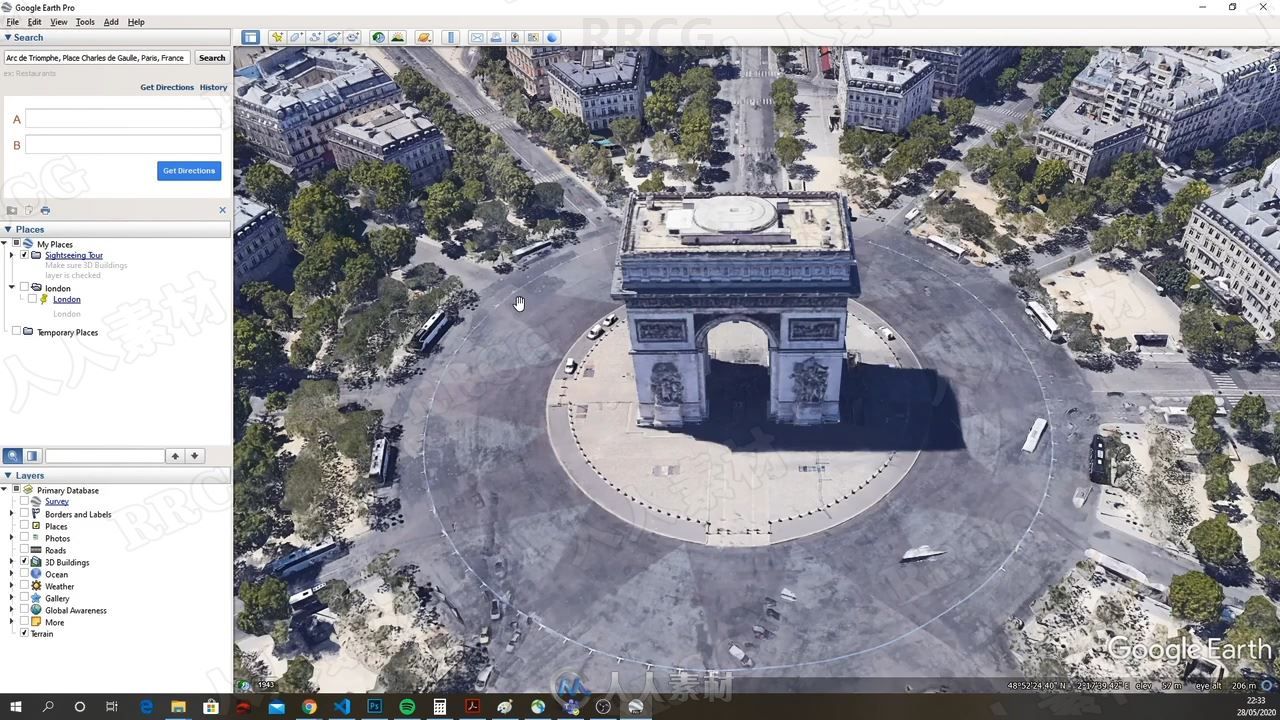Click the search panel folder icon
Image resolution: width=1280 pixels, height=720 pixels.
click(x=12, y=210)
